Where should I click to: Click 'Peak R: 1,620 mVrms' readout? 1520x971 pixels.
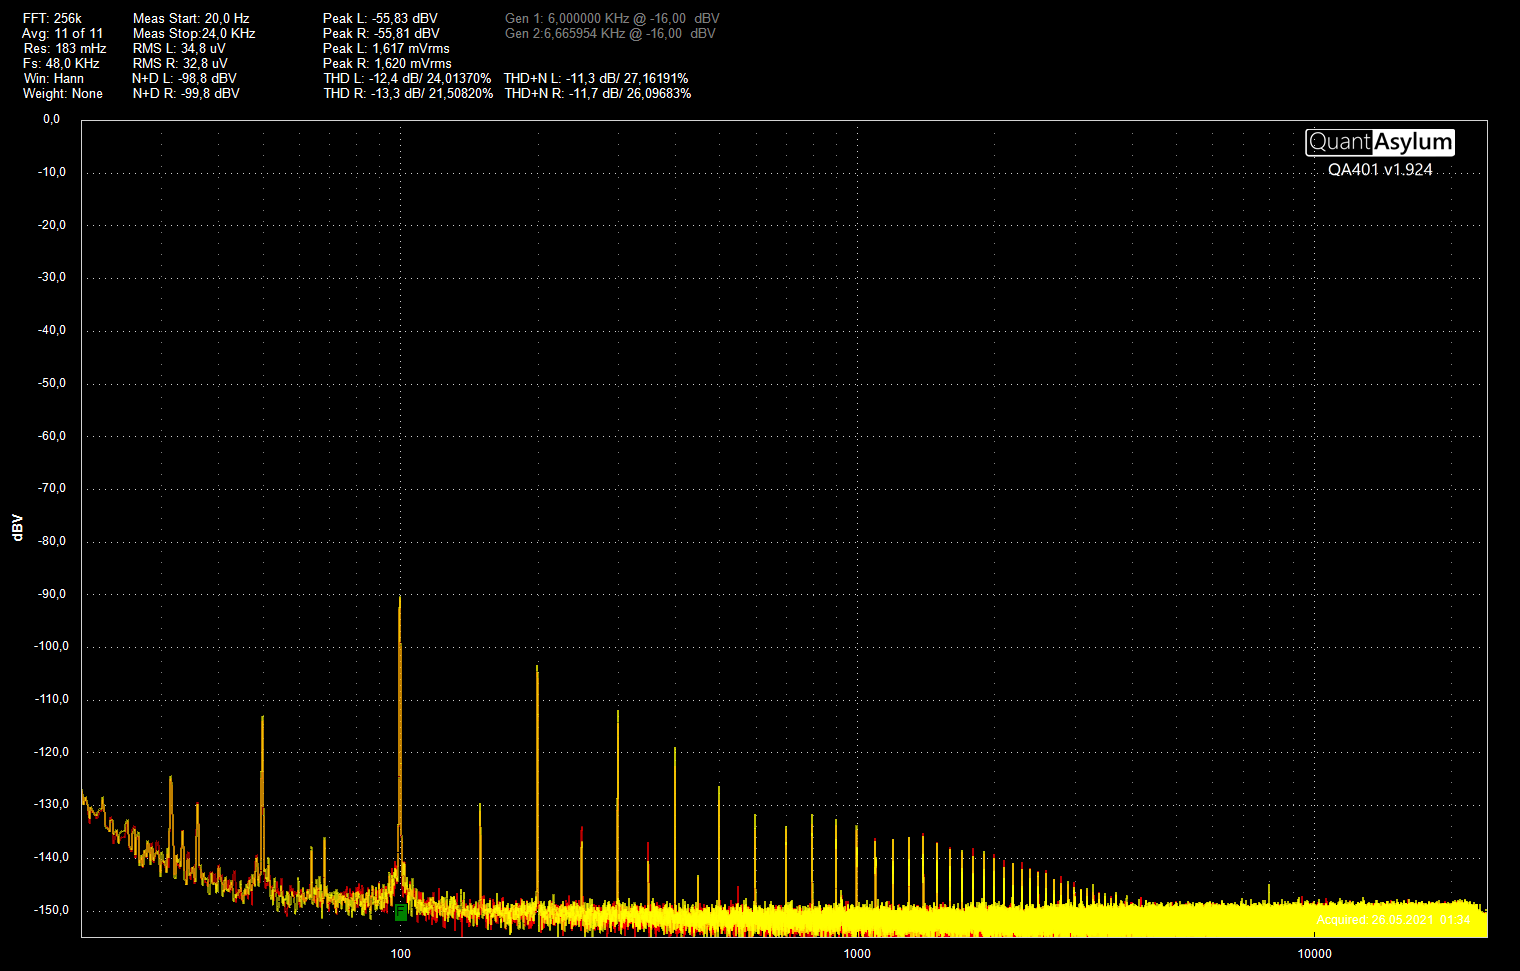387,63
